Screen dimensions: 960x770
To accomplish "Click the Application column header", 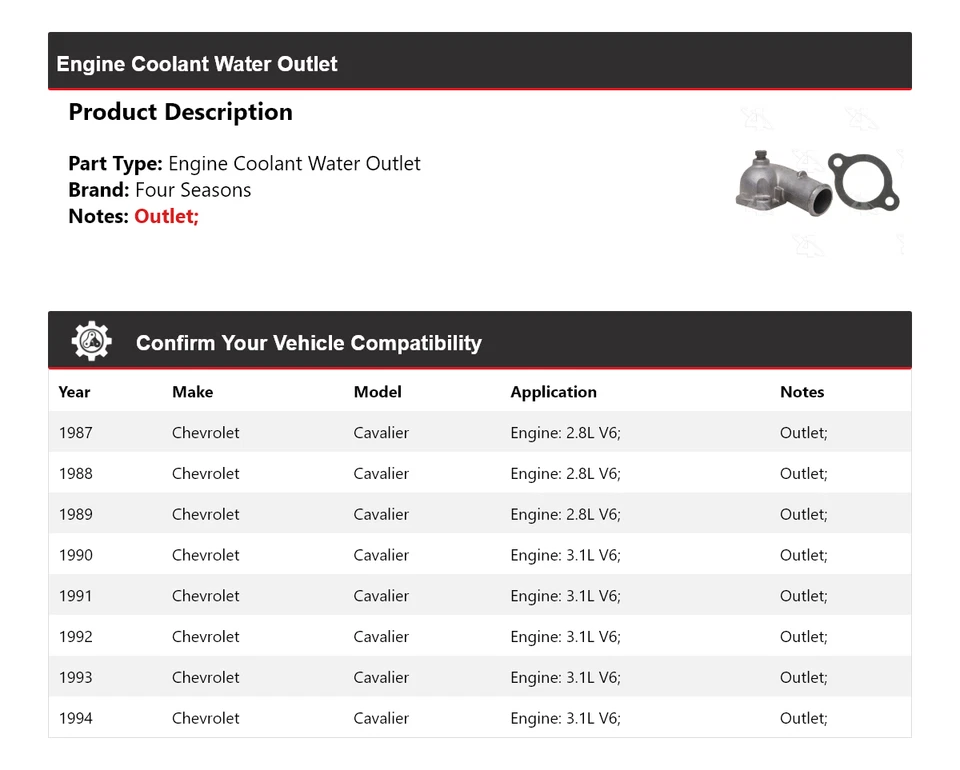I will 553,392.
